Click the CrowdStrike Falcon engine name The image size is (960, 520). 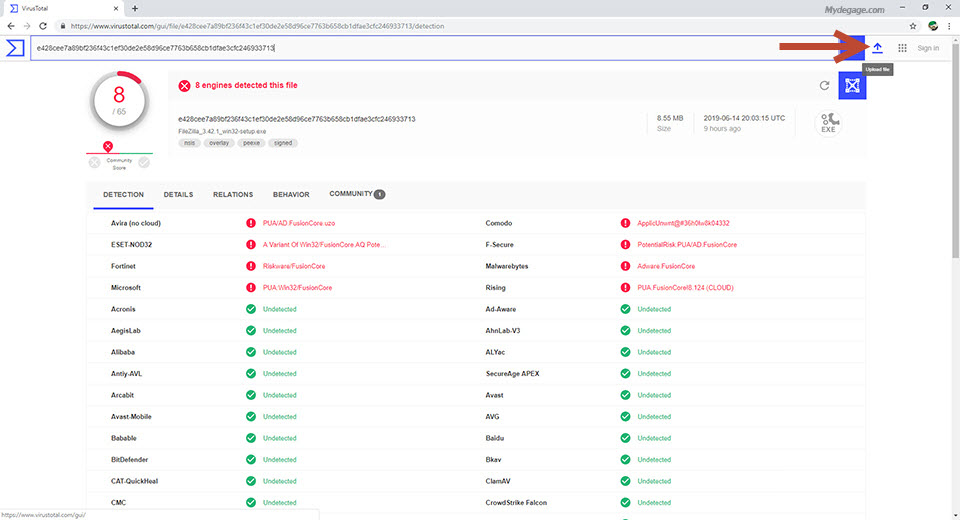516,502
